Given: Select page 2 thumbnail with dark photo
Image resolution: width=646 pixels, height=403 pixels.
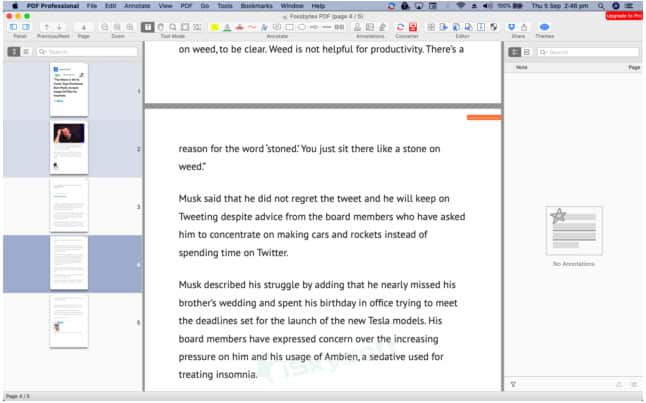Looking at the screenshot, I should (69, 147).
